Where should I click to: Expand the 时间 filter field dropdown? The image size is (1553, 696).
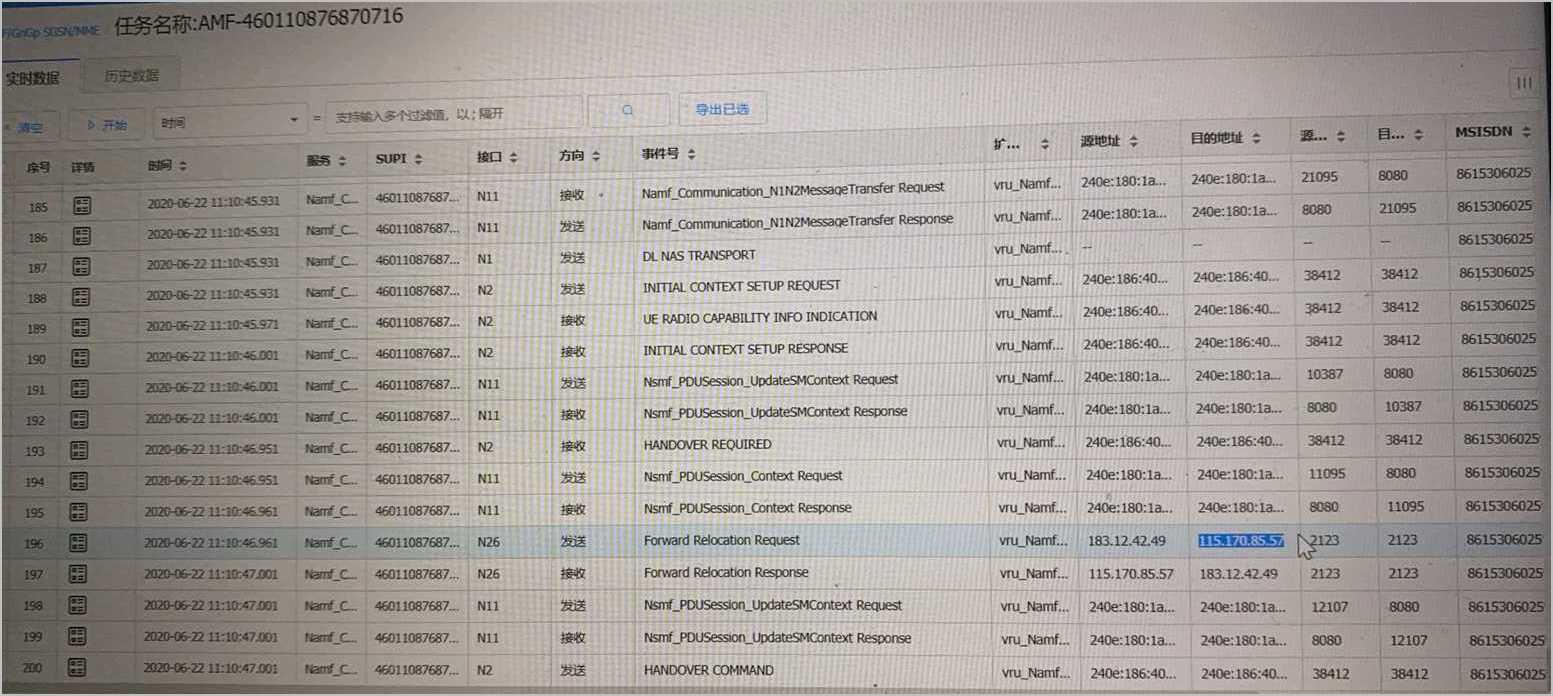pyautogui.click(x=293, y=121)
